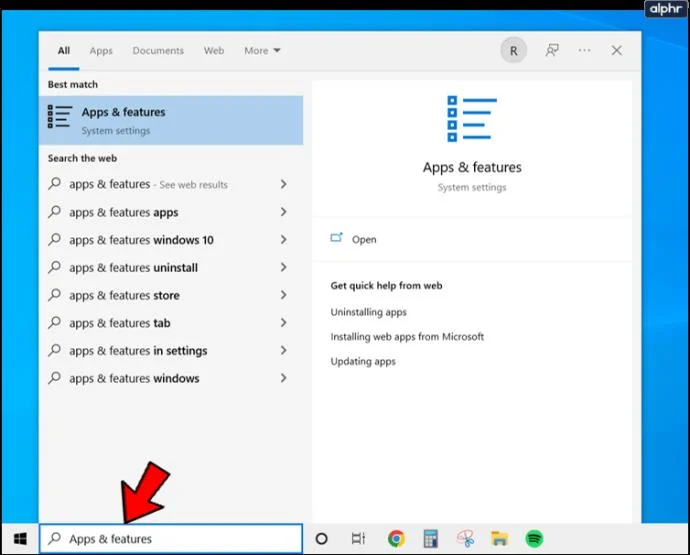Viewport: 690px width, 555px height.
Task: Expand arrow for 'apps & features tab'
Action: [284, 323]
